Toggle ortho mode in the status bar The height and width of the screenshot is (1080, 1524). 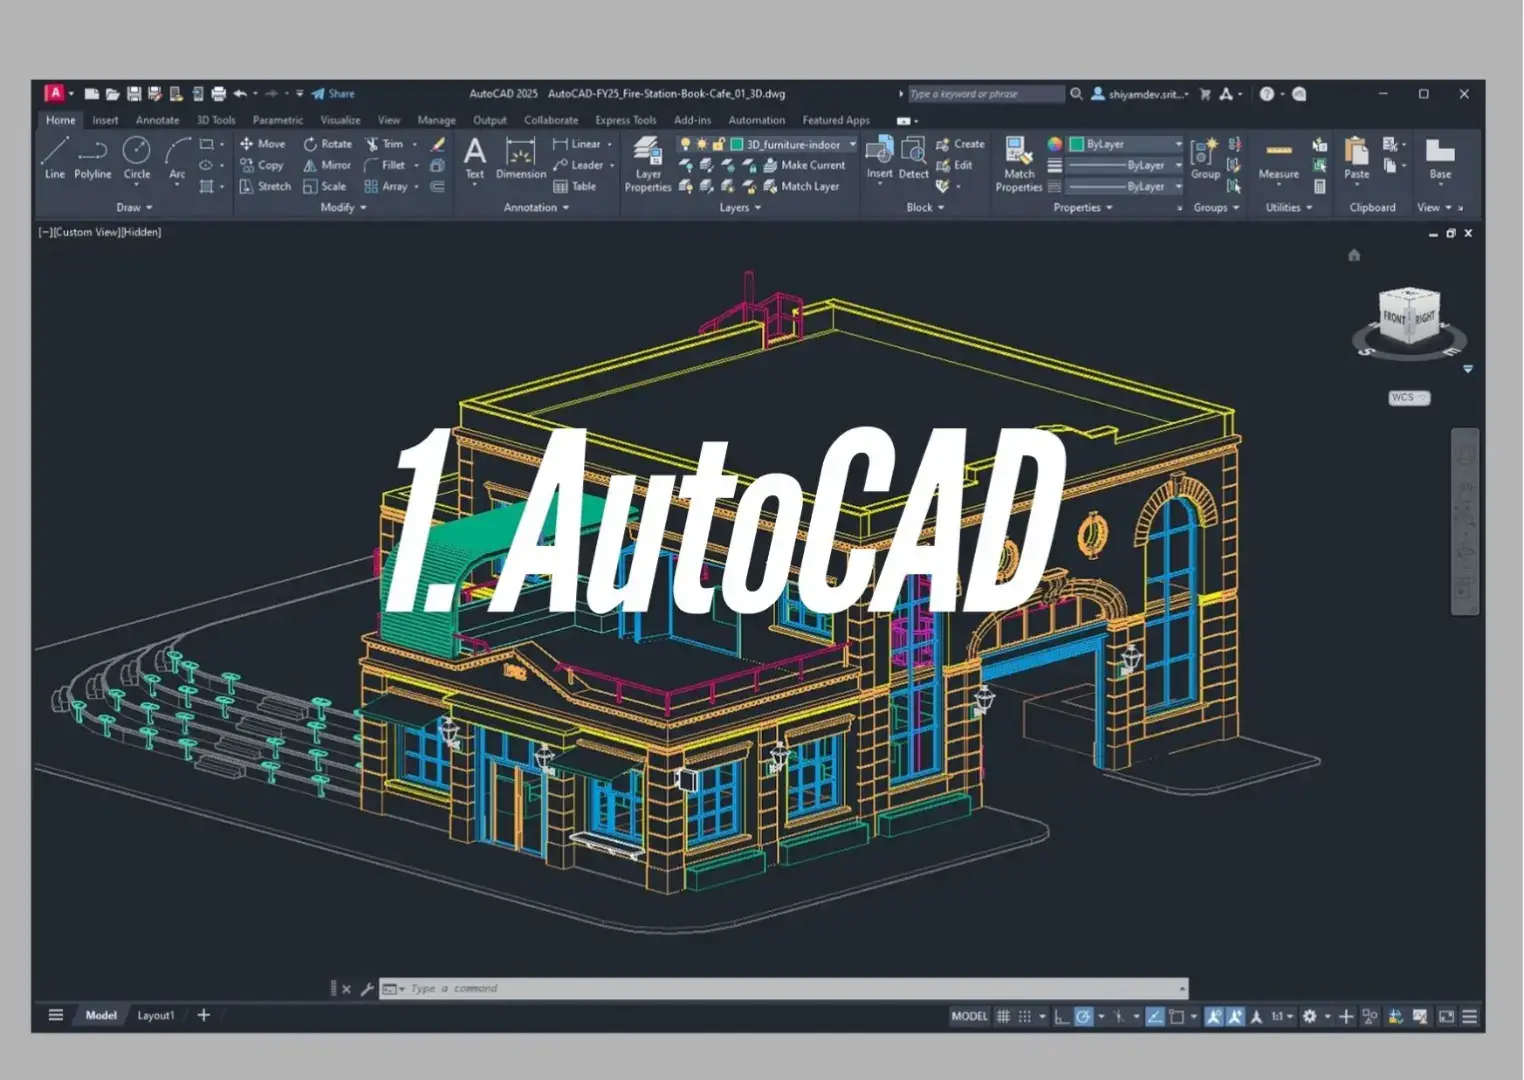1062,1015
